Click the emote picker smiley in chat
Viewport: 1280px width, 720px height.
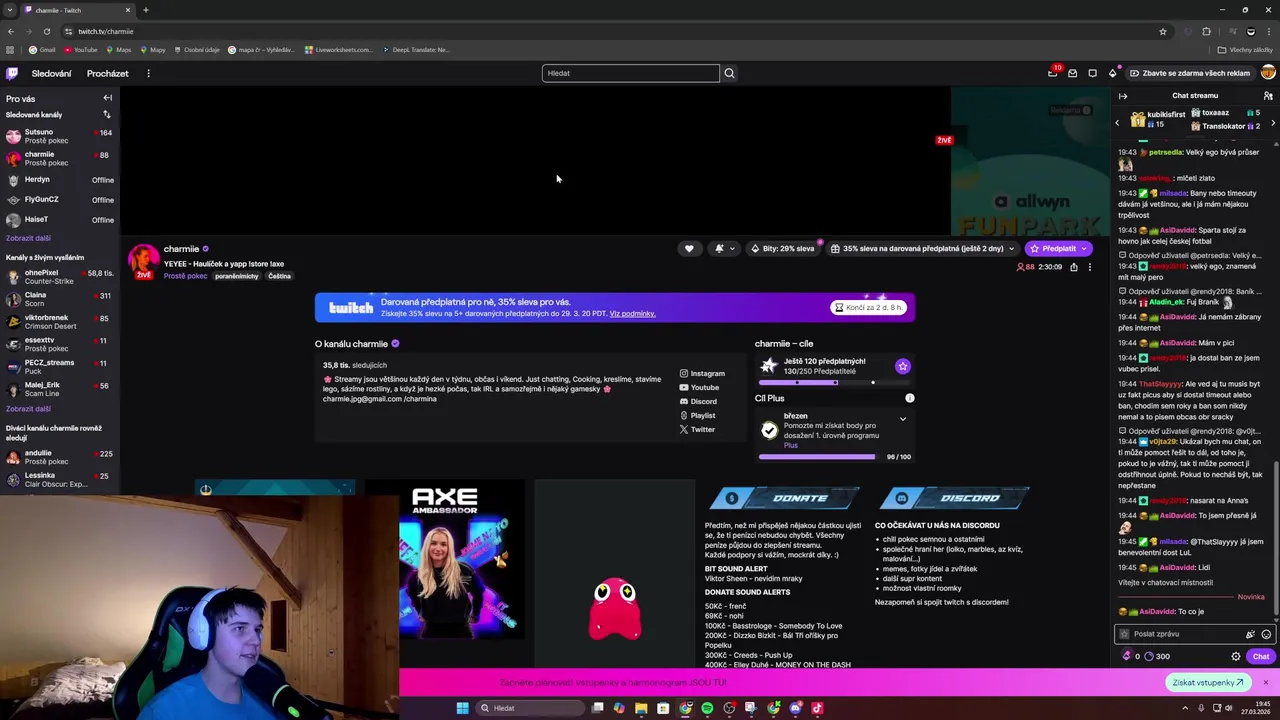pyautogui.click(x=1266, y=634)
